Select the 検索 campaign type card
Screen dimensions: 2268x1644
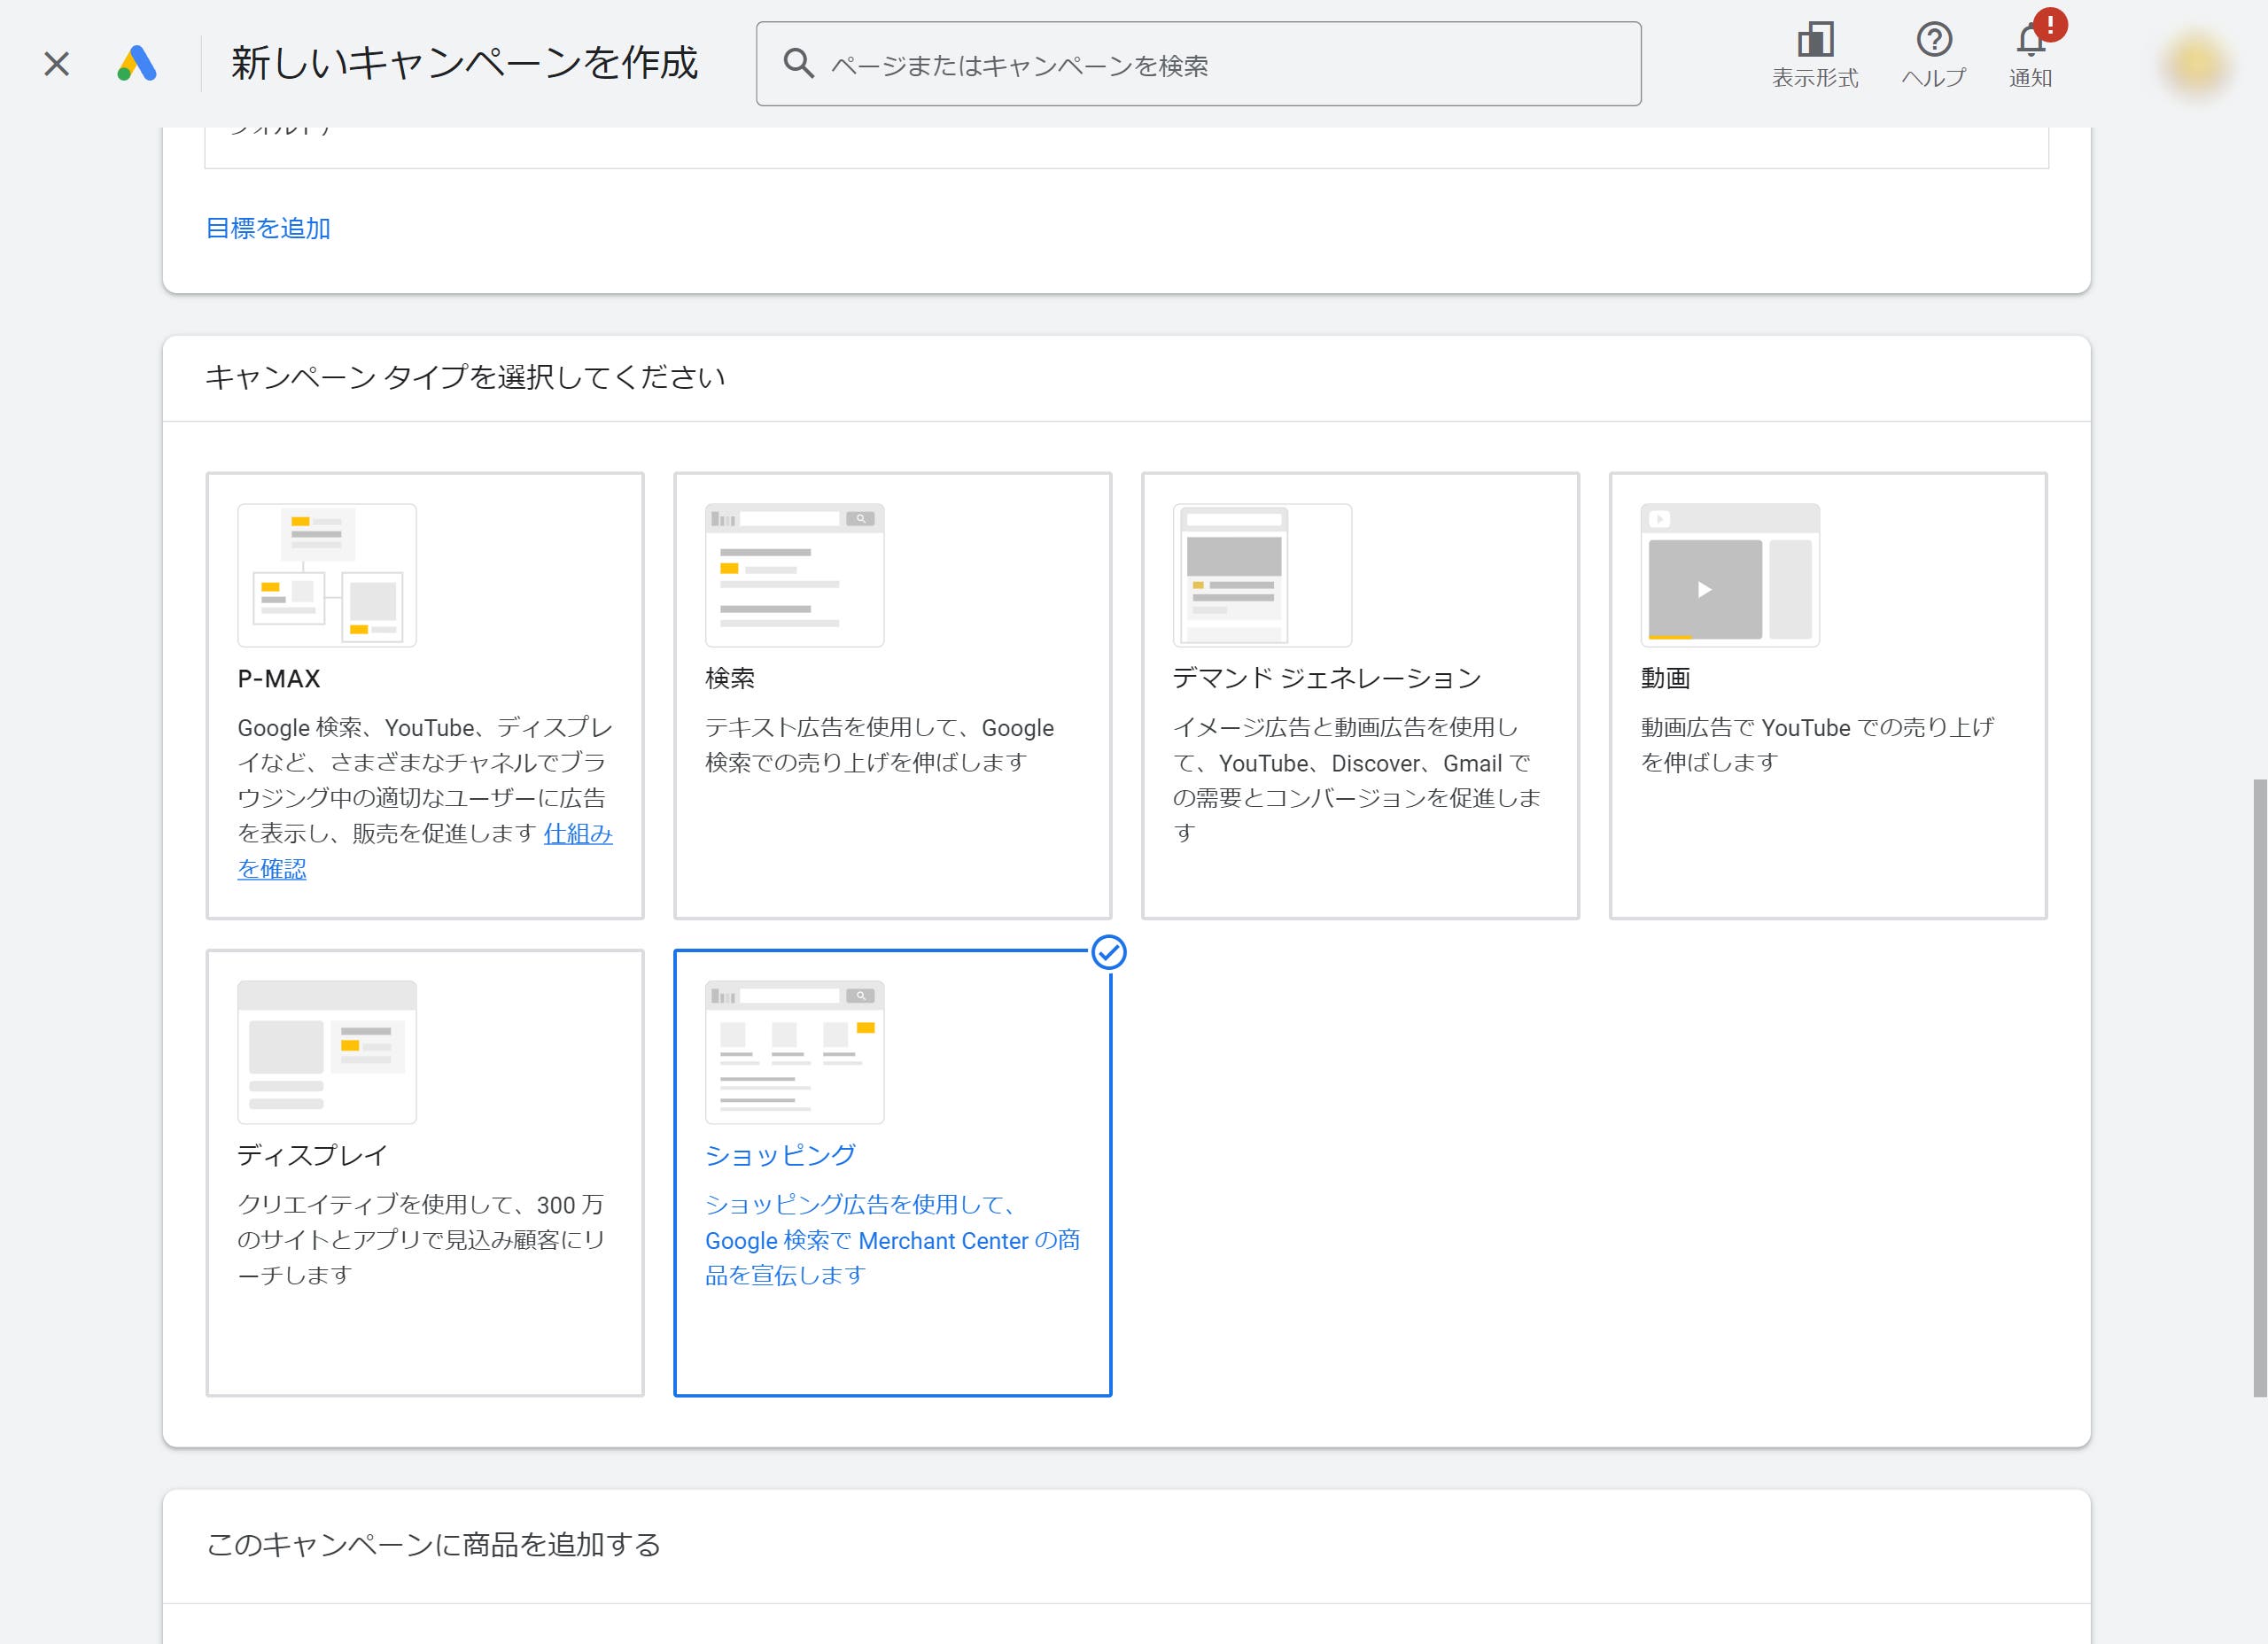pyautogui.click(x=893, y=695)
